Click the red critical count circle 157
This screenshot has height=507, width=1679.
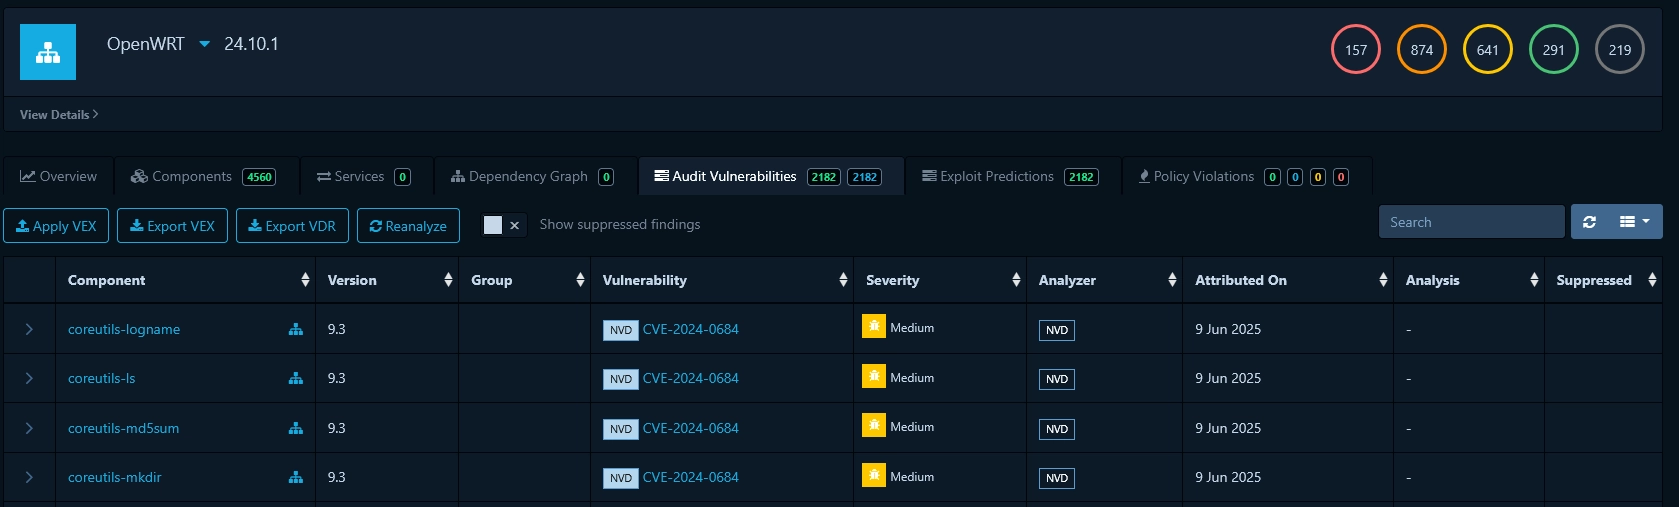click(x=1355, y=50)
